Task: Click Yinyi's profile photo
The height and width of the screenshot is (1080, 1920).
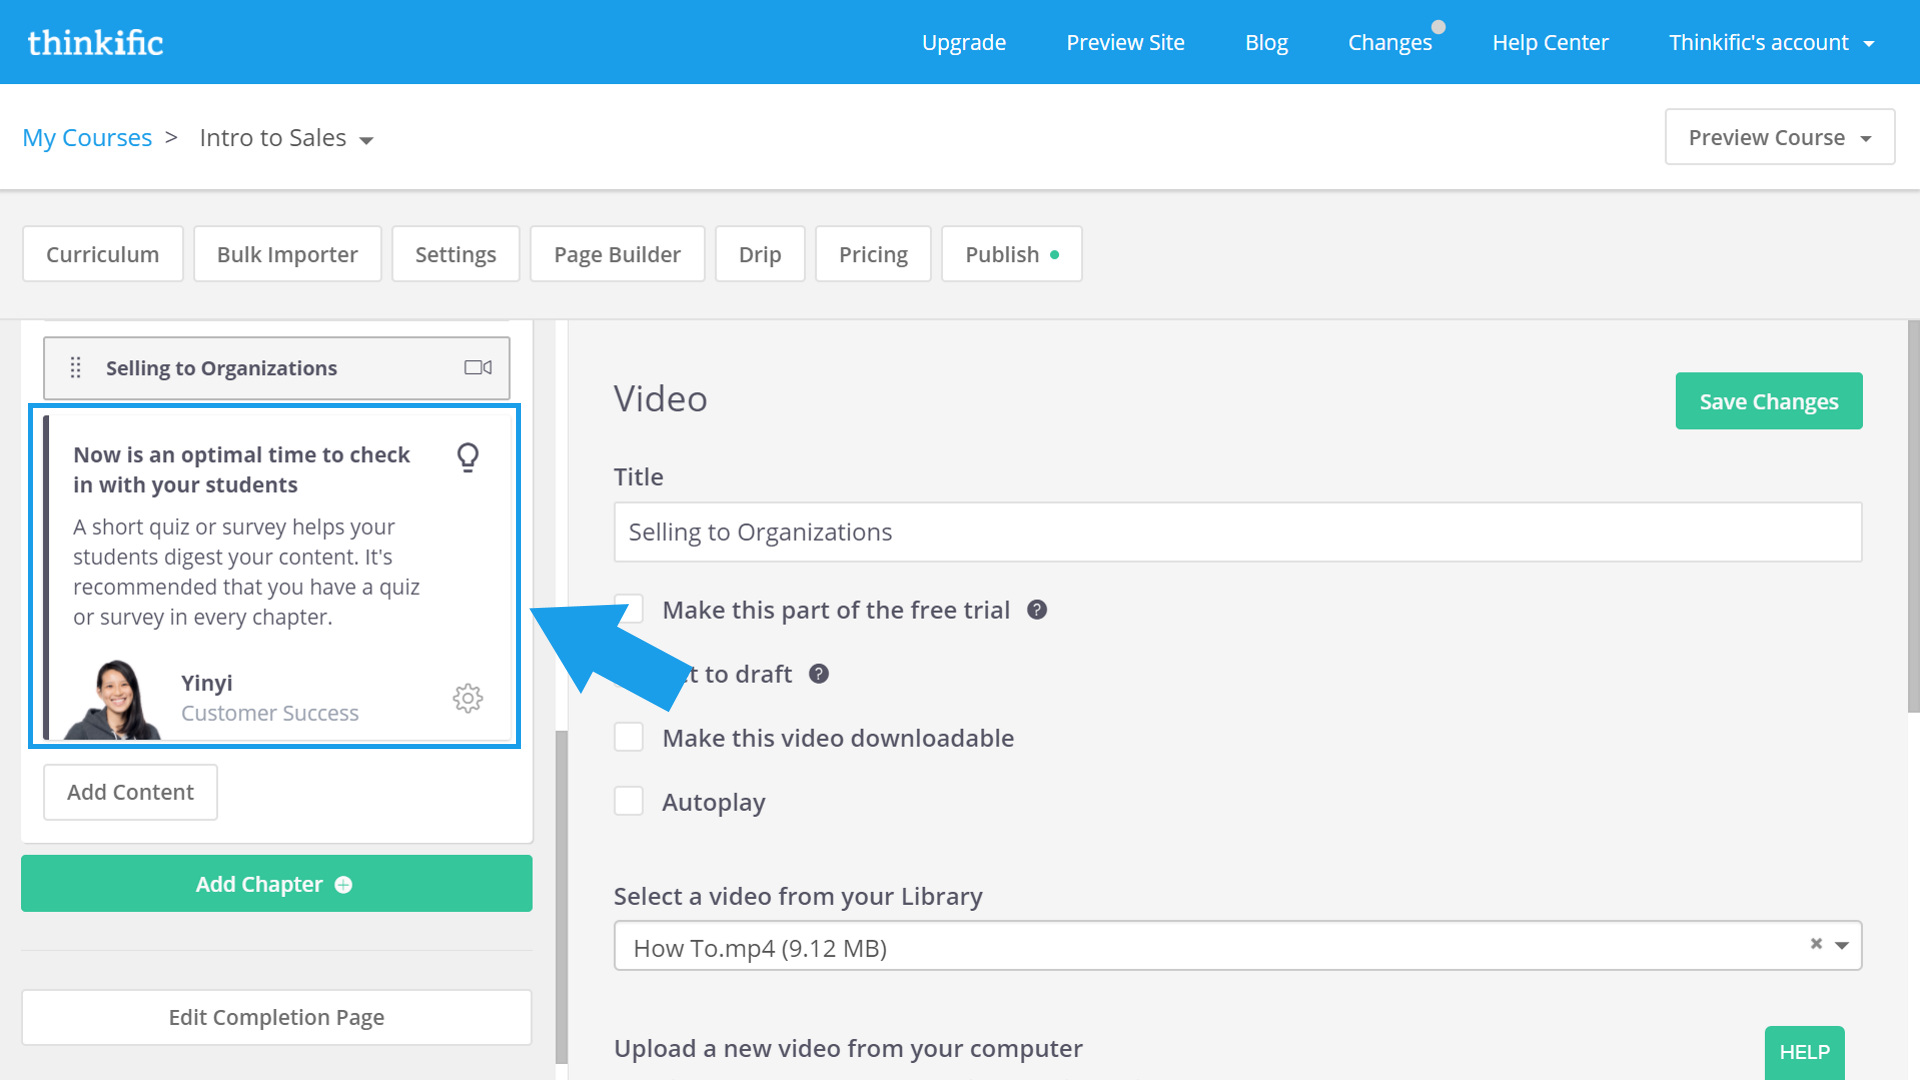Action: point(112,699)
